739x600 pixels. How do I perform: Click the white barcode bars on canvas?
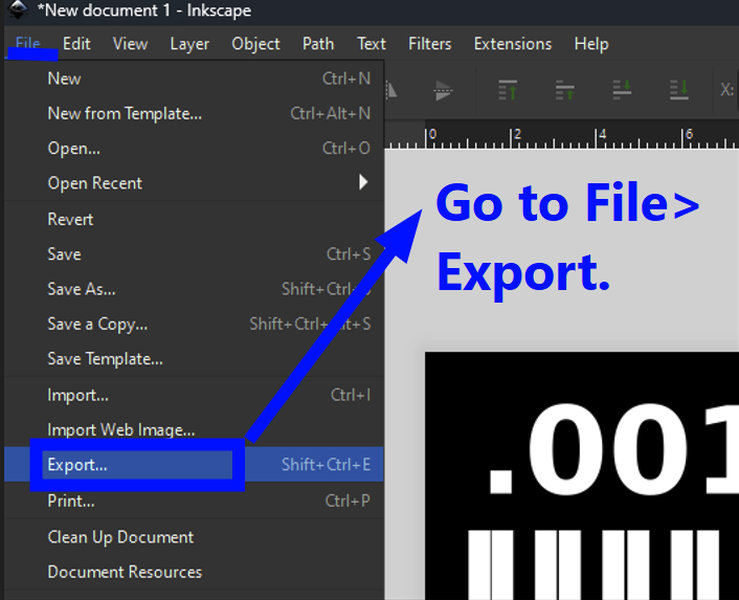coord(594,565)
